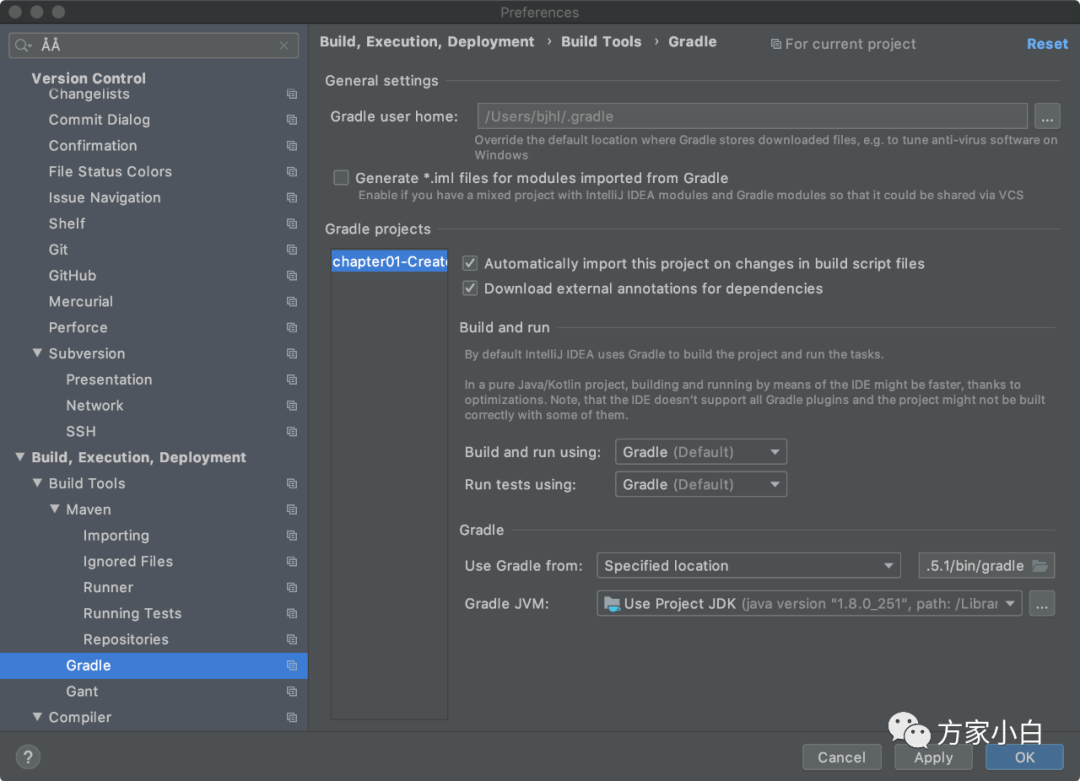Viewport: 1080px width, 781px height.
Task: Clear the search field with the X icon
Action: tap(284, 46)
